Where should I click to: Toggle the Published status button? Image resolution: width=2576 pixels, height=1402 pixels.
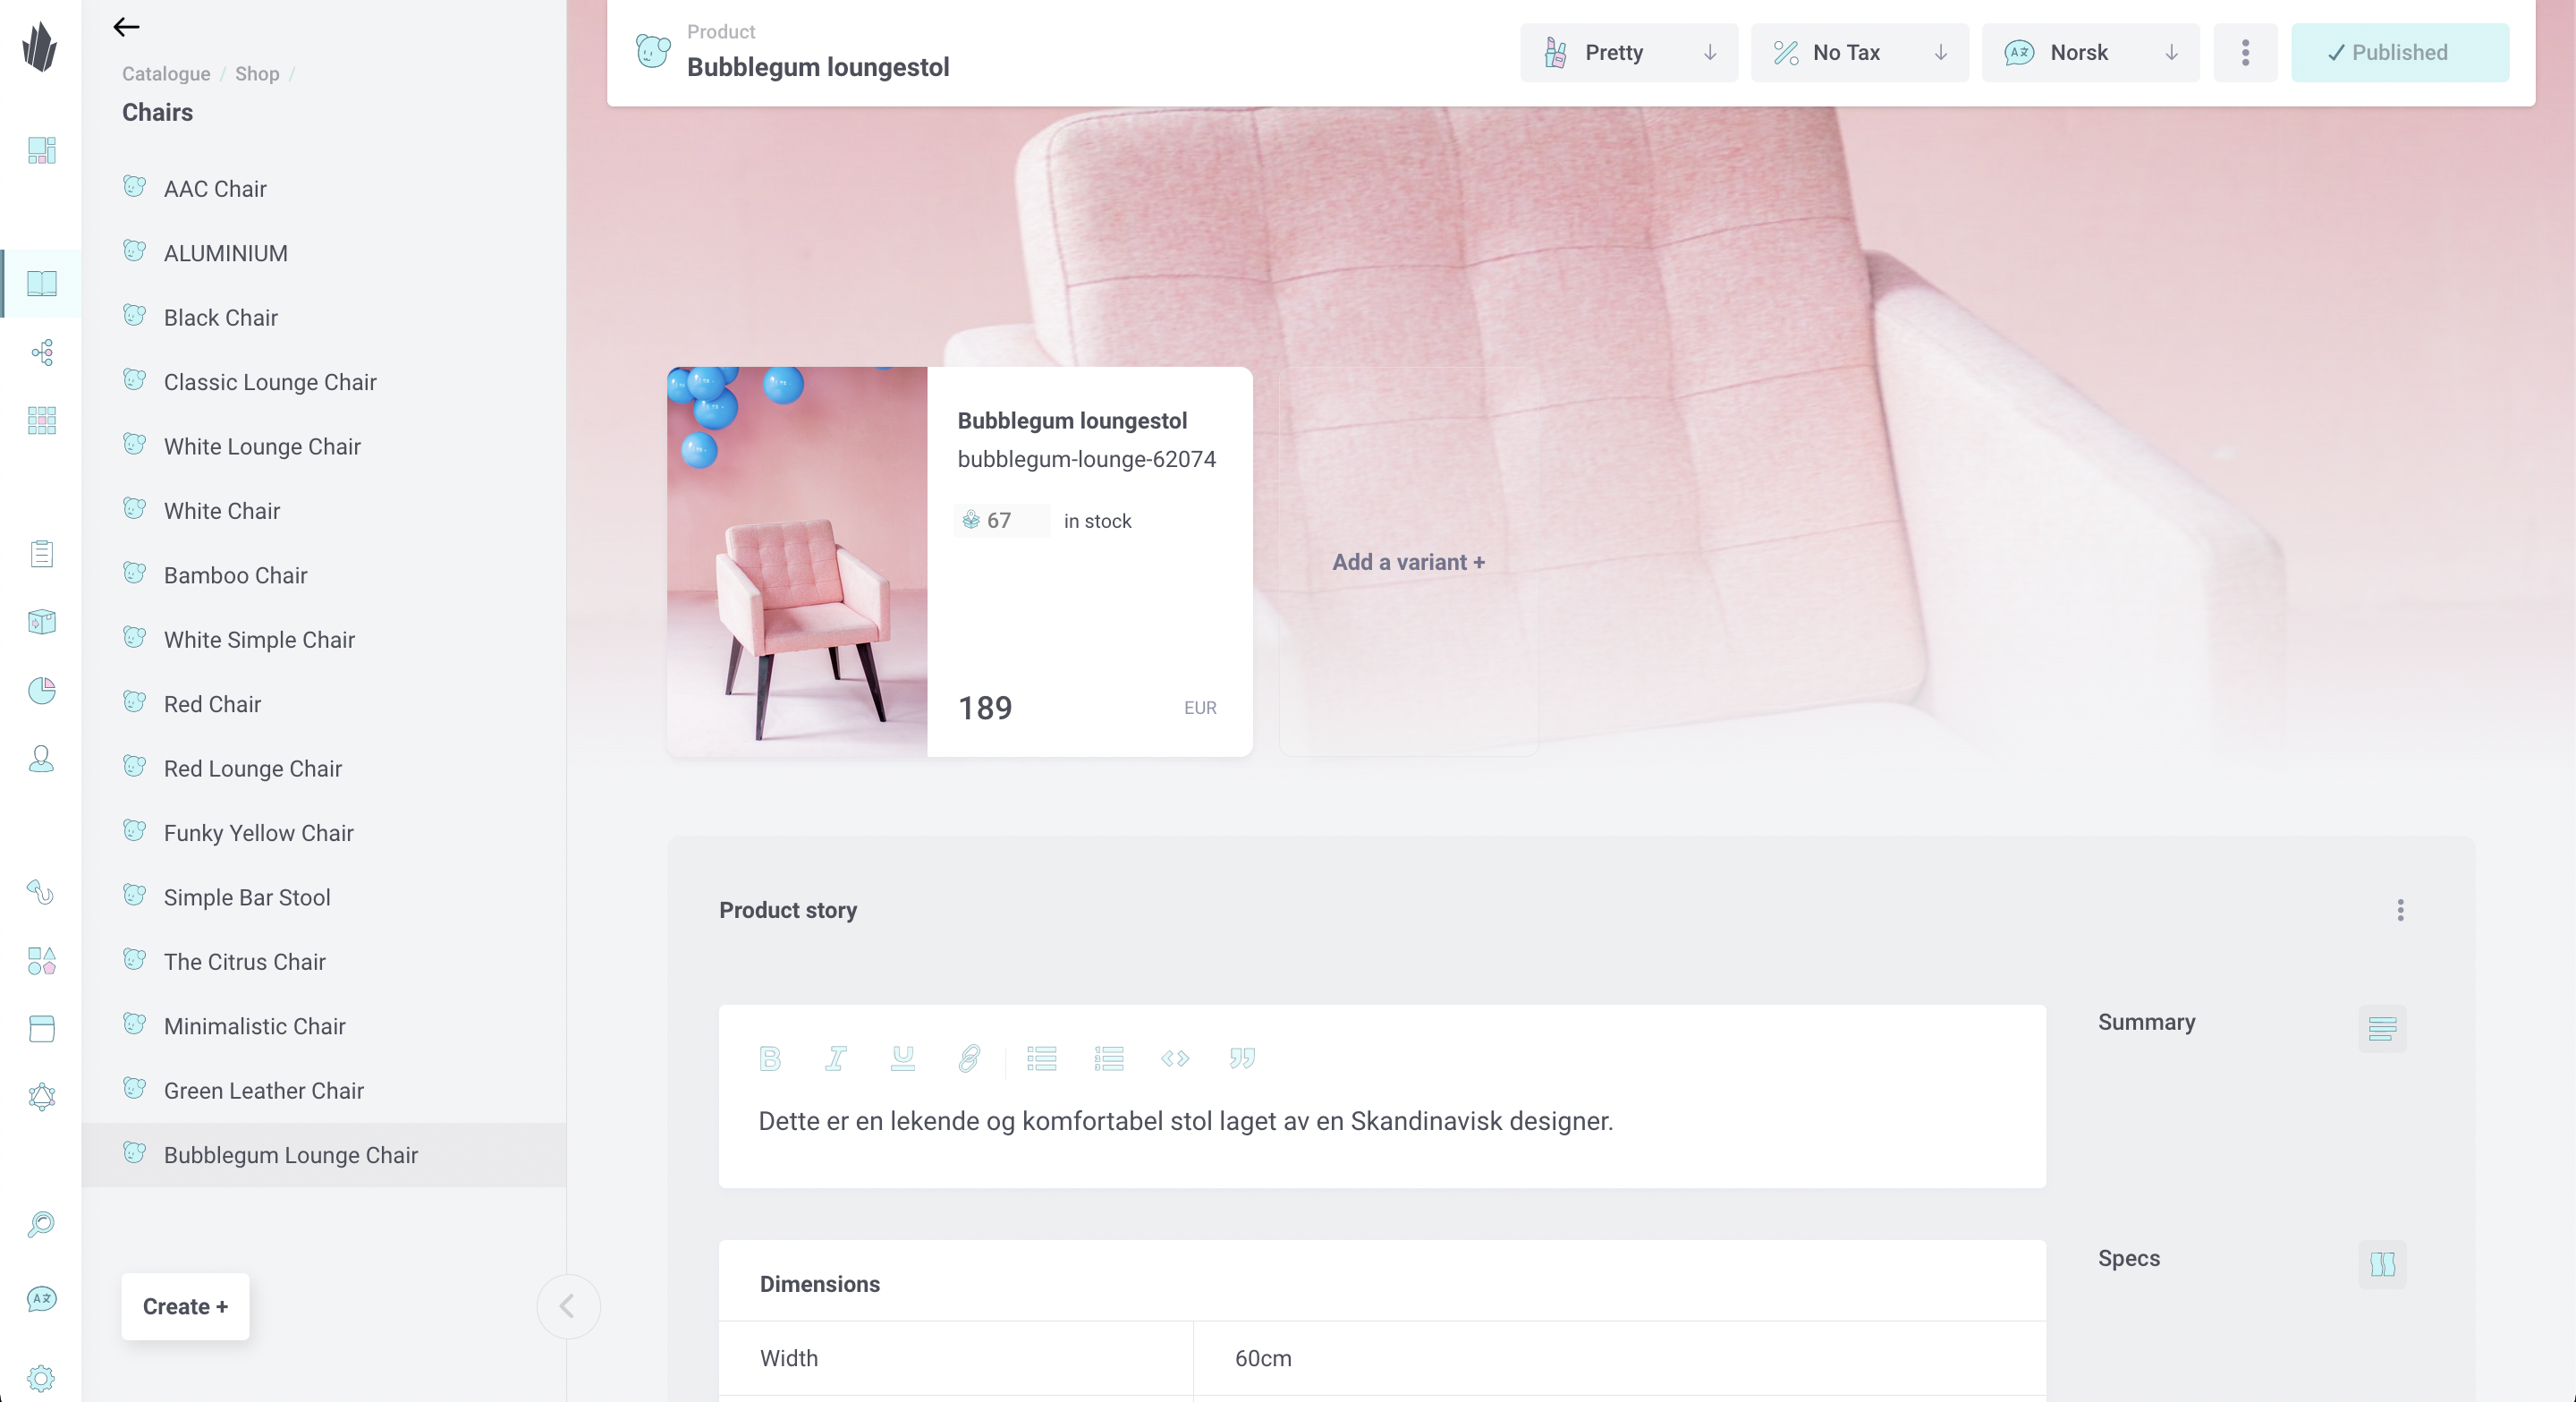[2400, 53]
